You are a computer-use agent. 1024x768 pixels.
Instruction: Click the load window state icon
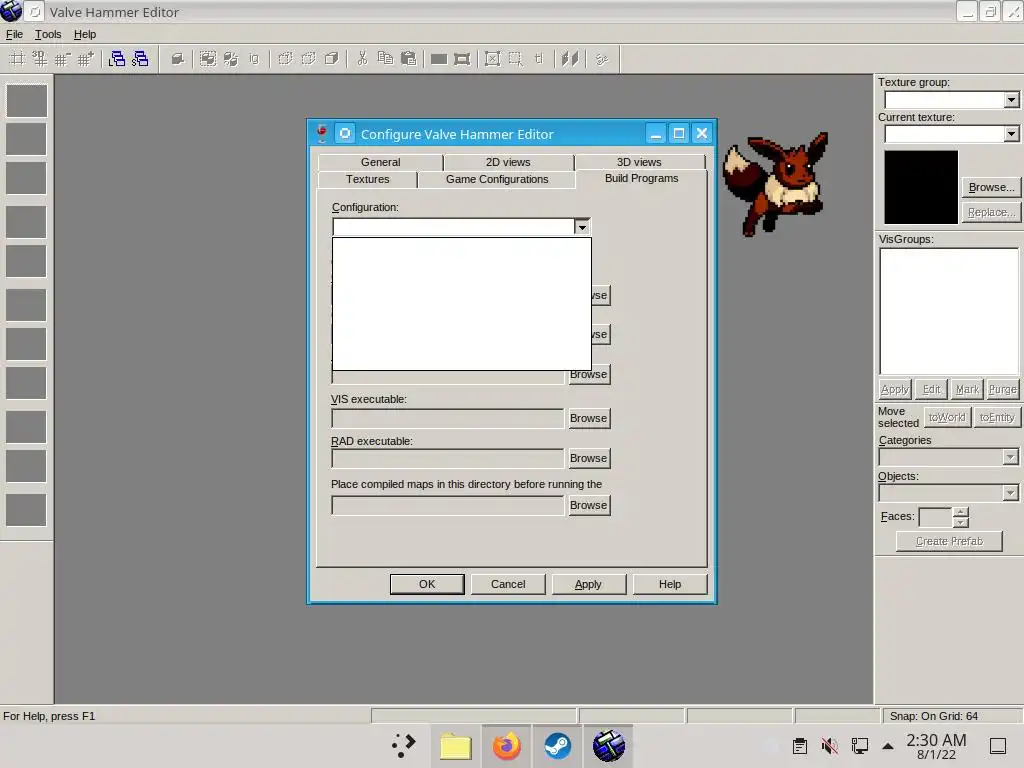[x=117, y=59]
